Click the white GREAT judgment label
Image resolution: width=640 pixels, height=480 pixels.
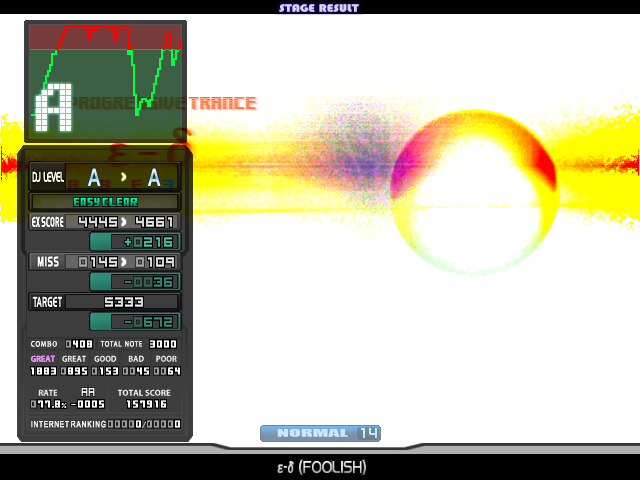[x=74, y=359]
